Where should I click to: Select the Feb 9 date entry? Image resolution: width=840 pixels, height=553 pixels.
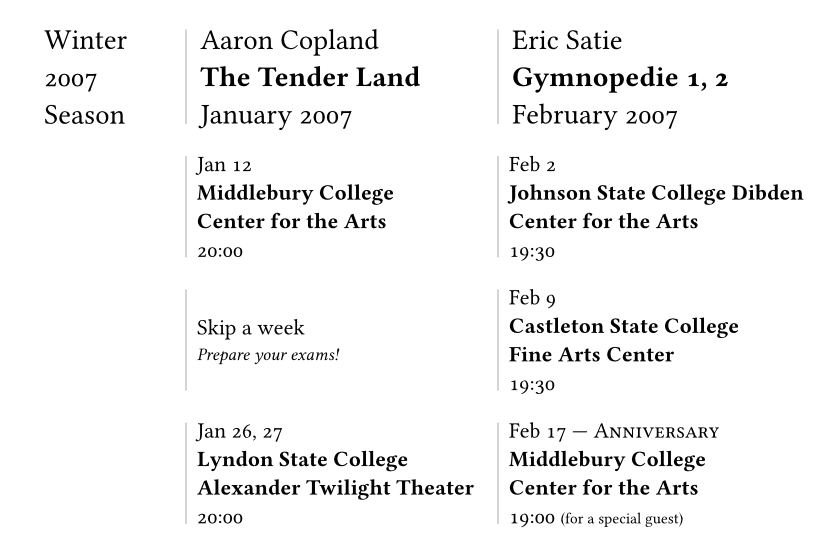tap(532, 298)
